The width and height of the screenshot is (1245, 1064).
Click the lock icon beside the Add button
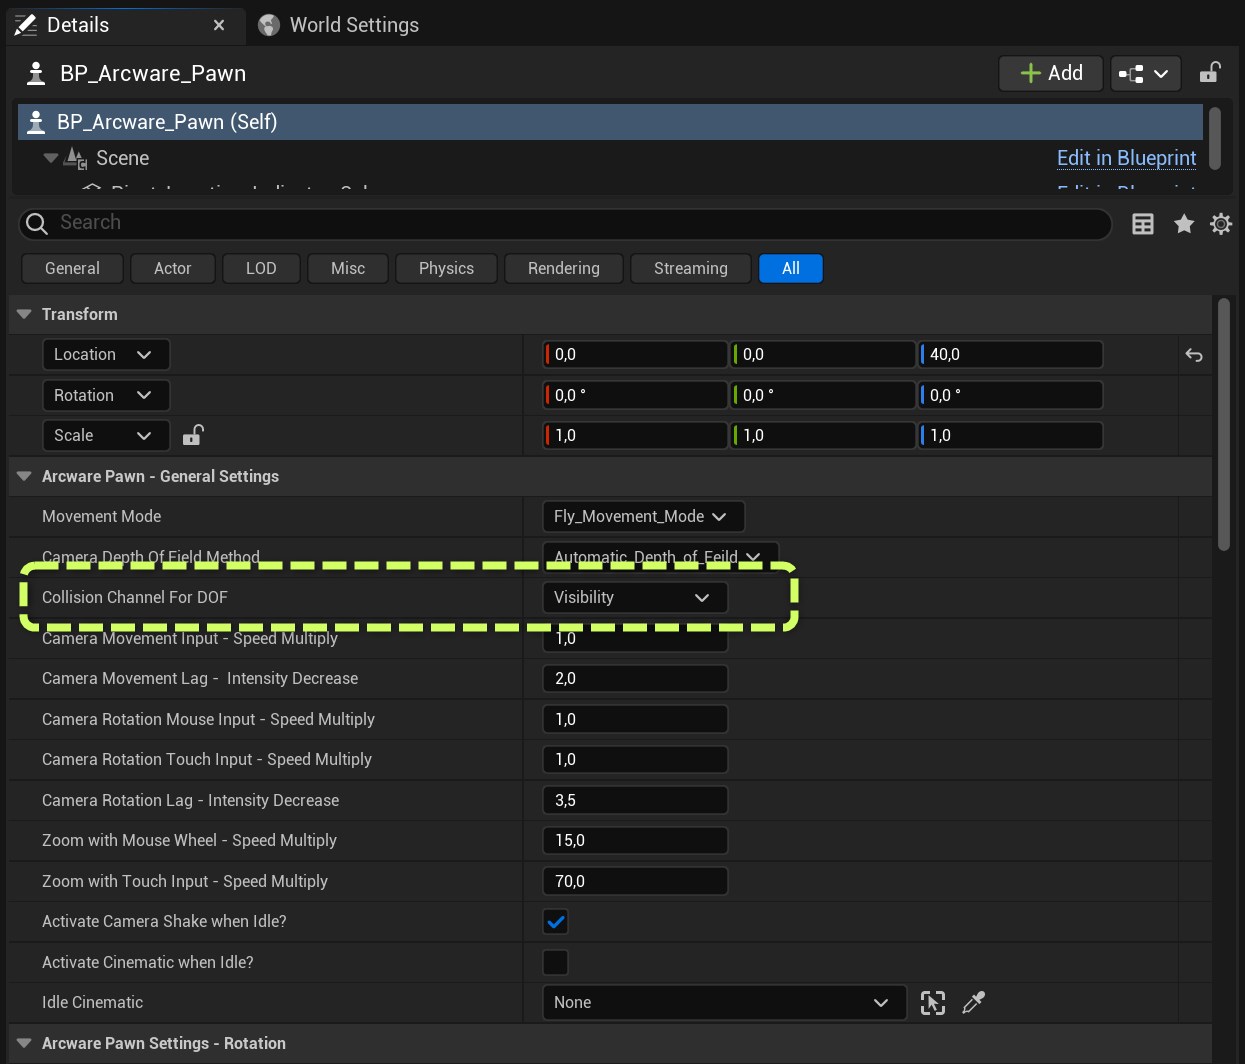point(1210,73)
